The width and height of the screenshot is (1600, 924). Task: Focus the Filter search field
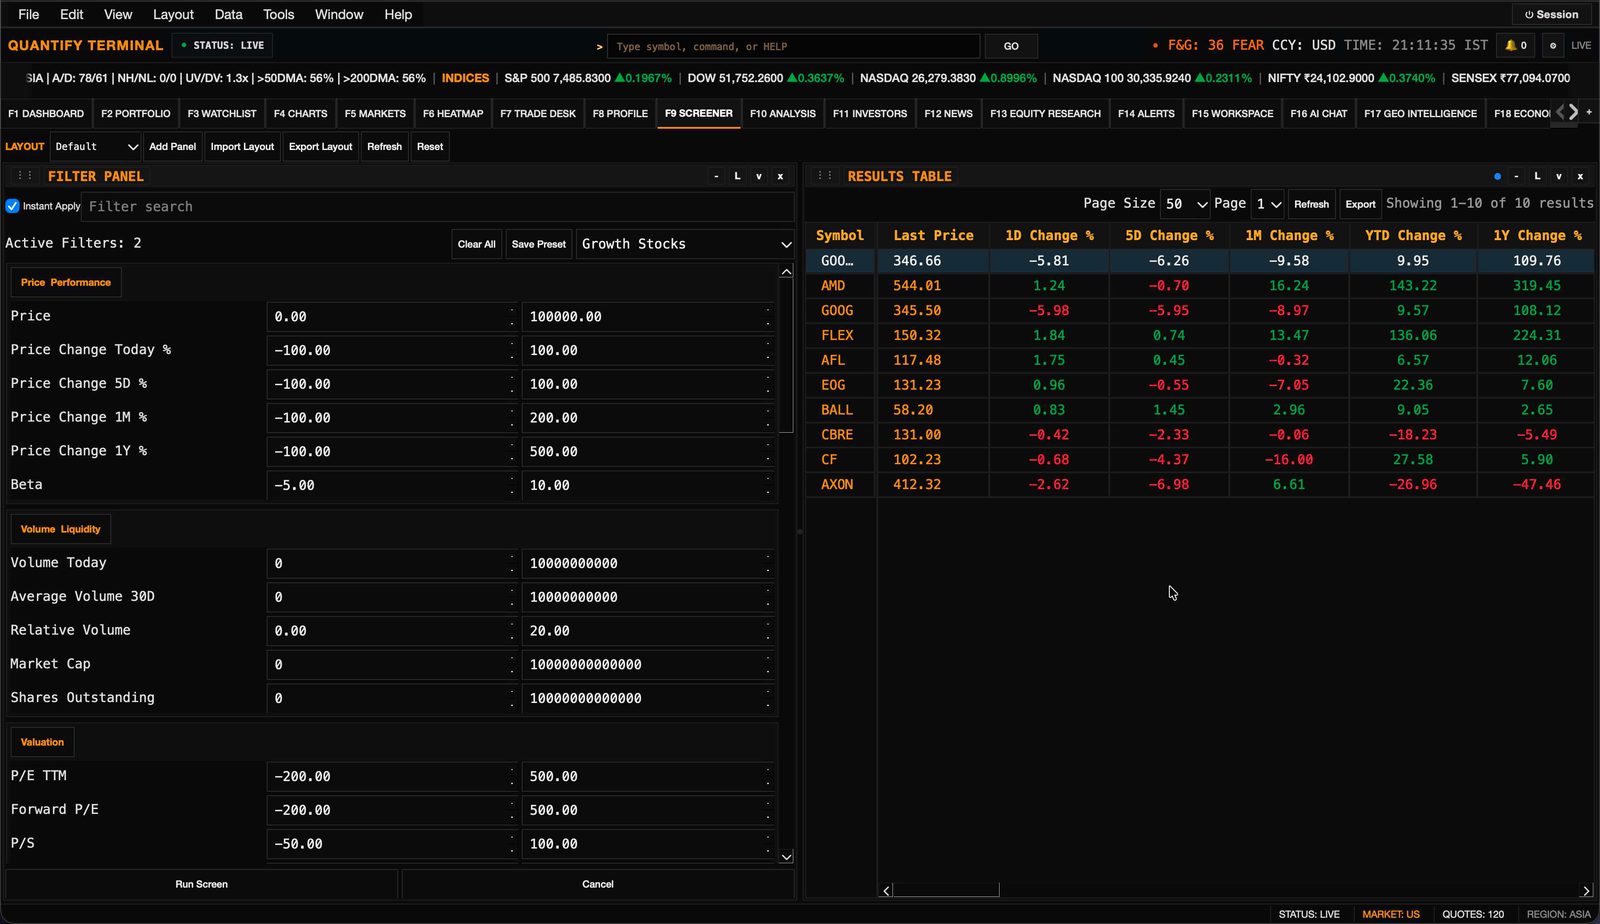[x=438, y=206]
